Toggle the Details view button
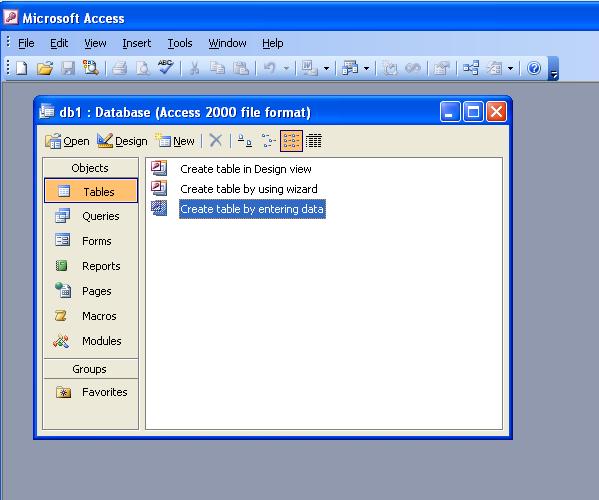Screen dimensions: 599x500 314,141
